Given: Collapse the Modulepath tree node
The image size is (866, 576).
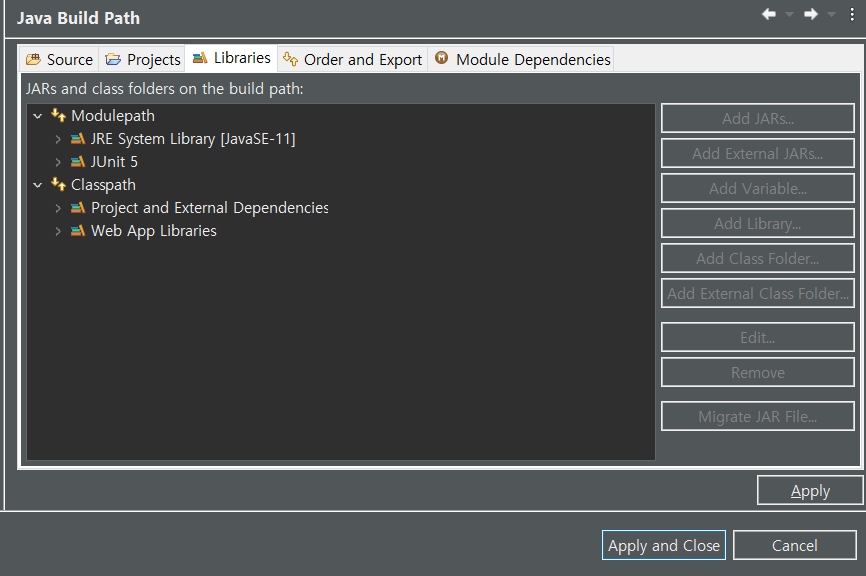Looking at the screenshot, I should (37, 115).
